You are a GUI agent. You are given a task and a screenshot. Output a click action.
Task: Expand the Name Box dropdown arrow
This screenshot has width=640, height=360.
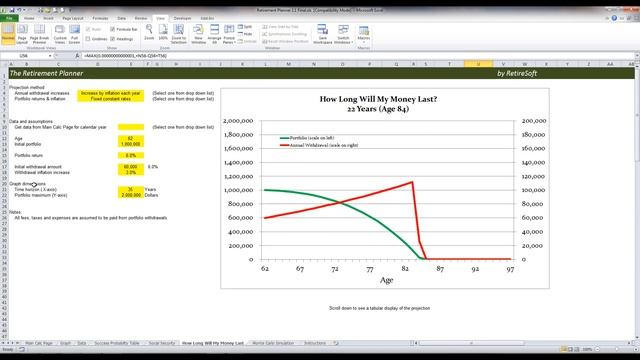(50, 56)
